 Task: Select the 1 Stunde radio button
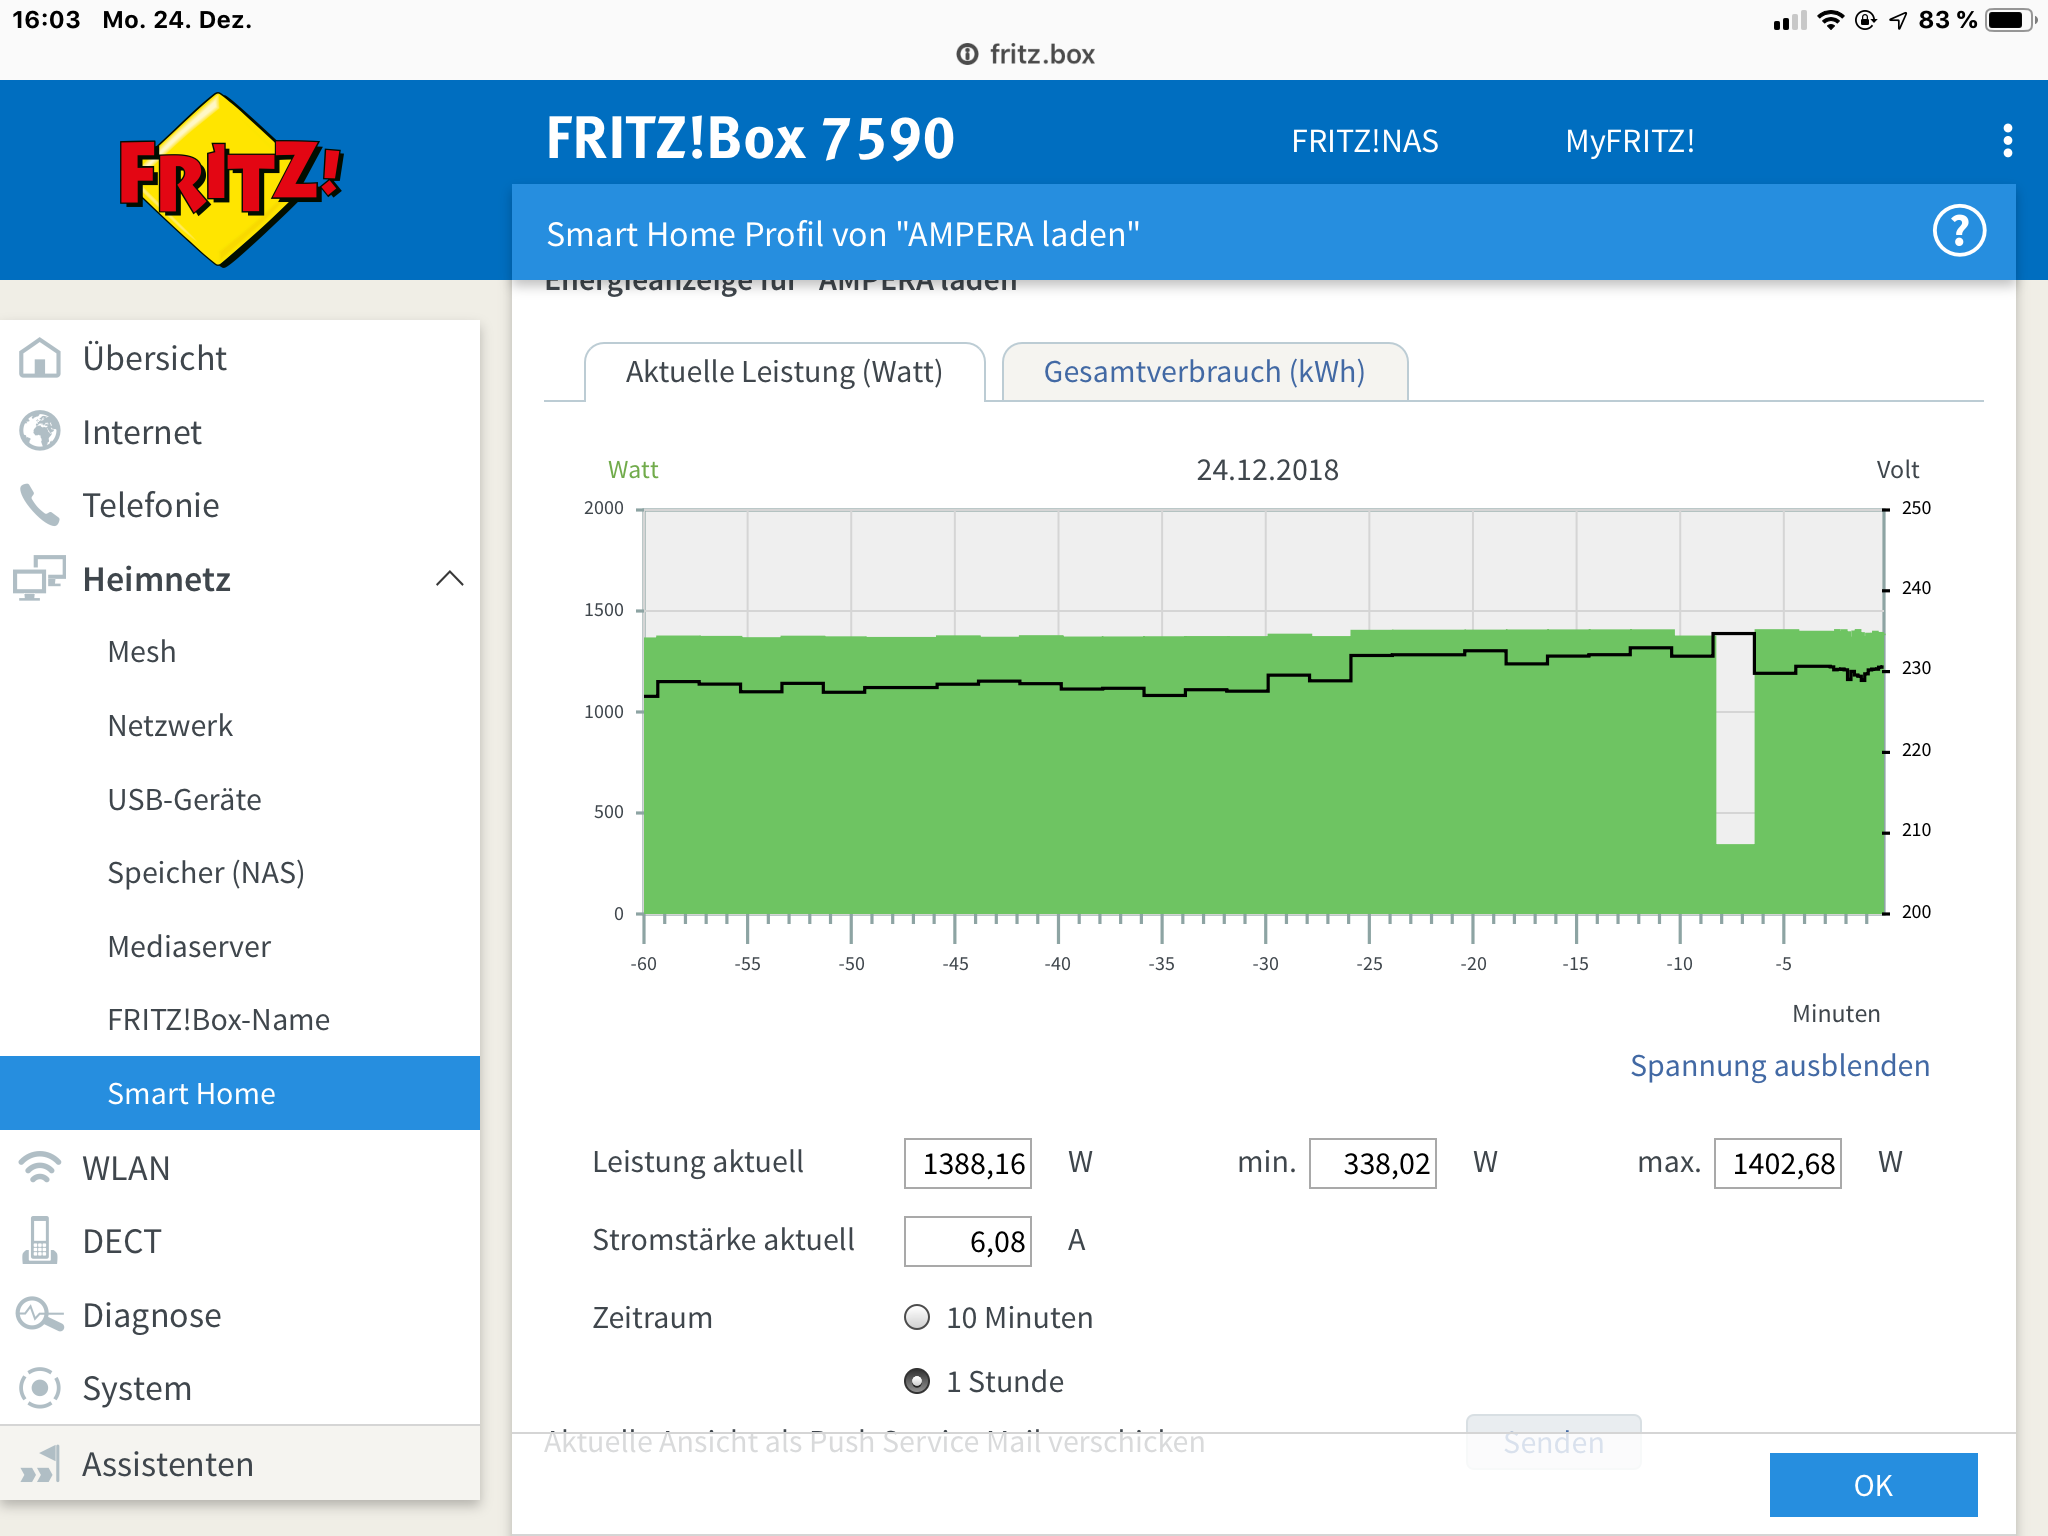pos(917,1381)
